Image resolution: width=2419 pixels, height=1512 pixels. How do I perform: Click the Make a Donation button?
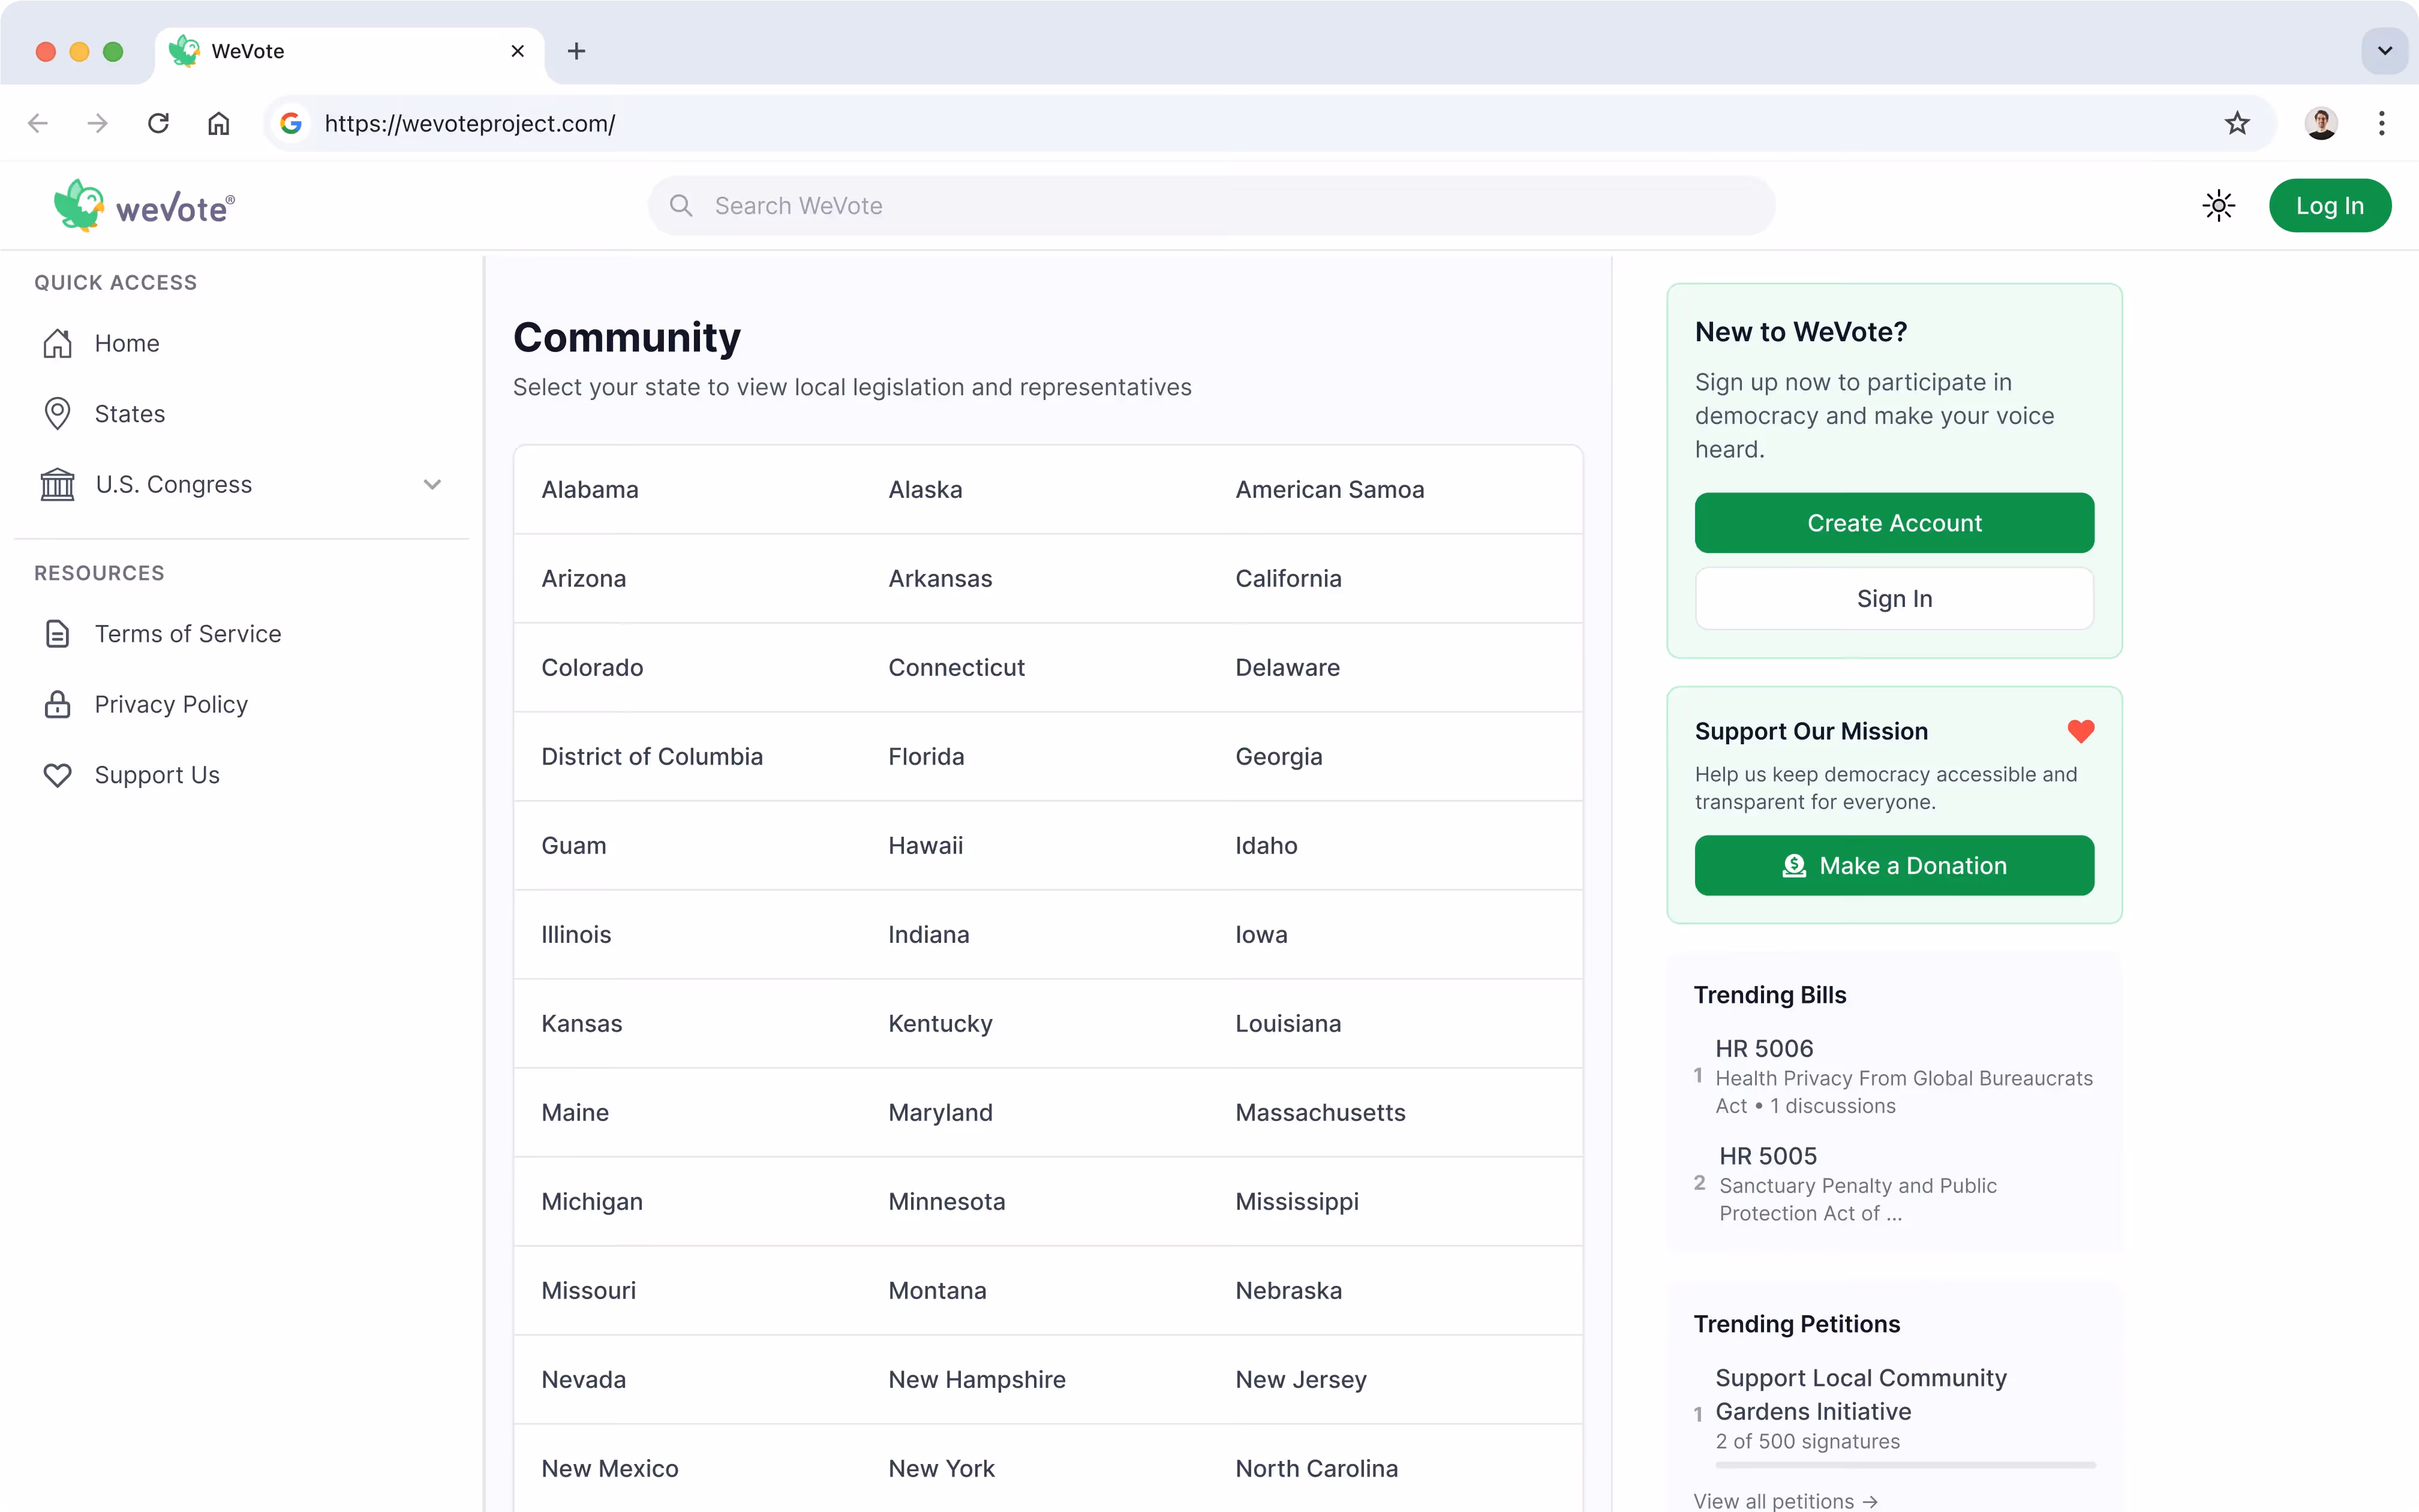click(1894, 866)
